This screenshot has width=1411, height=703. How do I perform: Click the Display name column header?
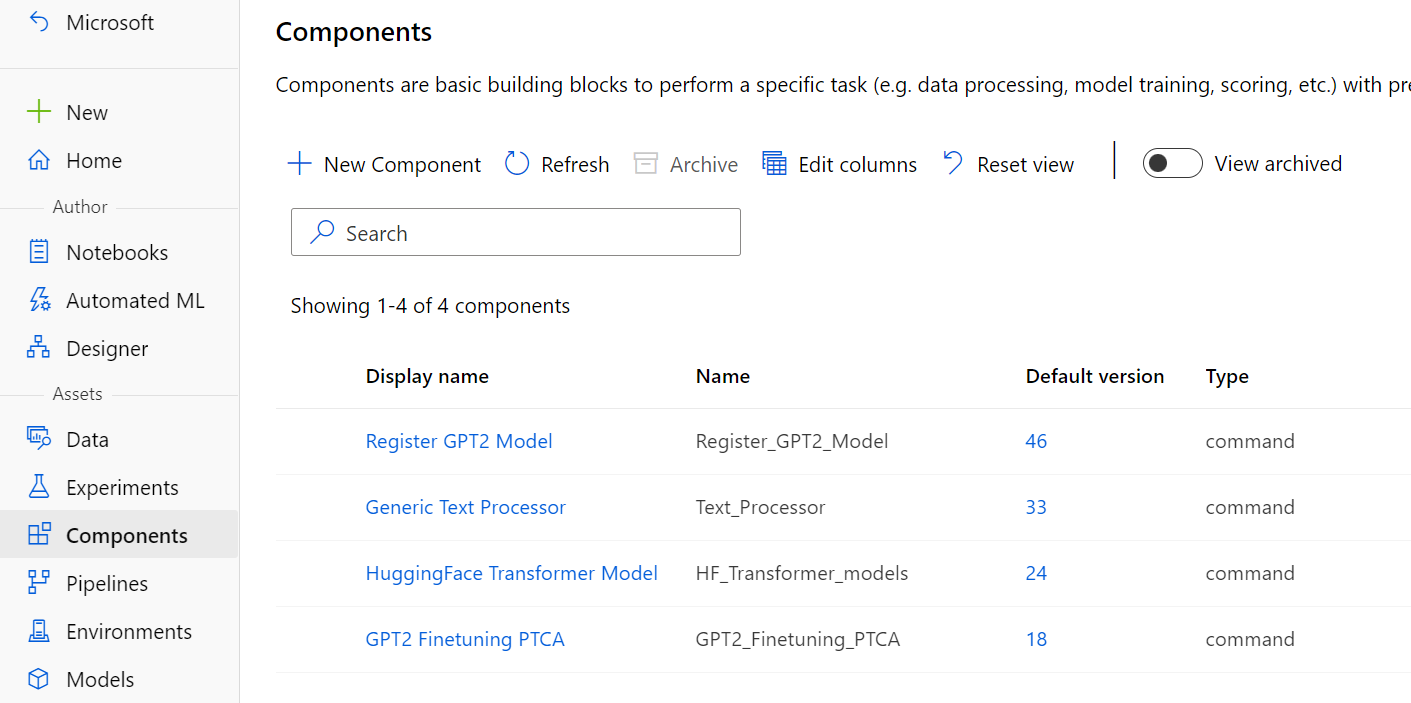tap(427, 376)
